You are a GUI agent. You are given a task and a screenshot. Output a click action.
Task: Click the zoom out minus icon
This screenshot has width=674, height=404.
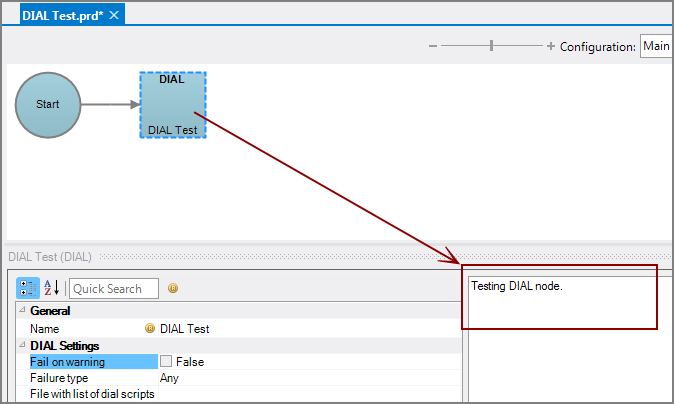click(433, 46)
